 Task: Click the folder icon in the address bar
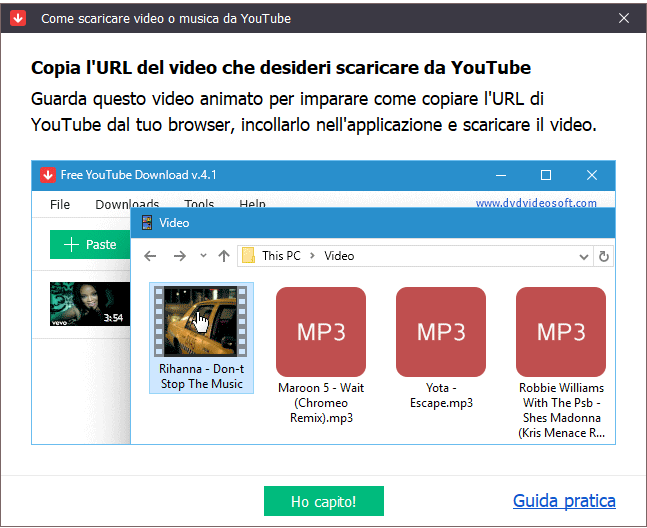click(248, 255)
